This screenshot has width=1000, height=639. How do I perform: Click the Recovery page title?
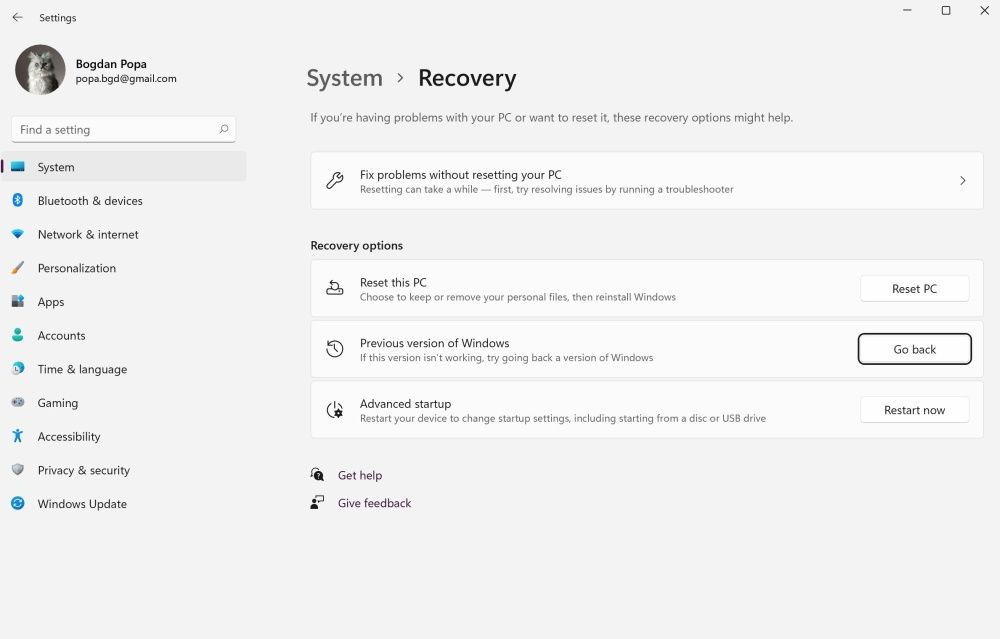pos(467,78)
